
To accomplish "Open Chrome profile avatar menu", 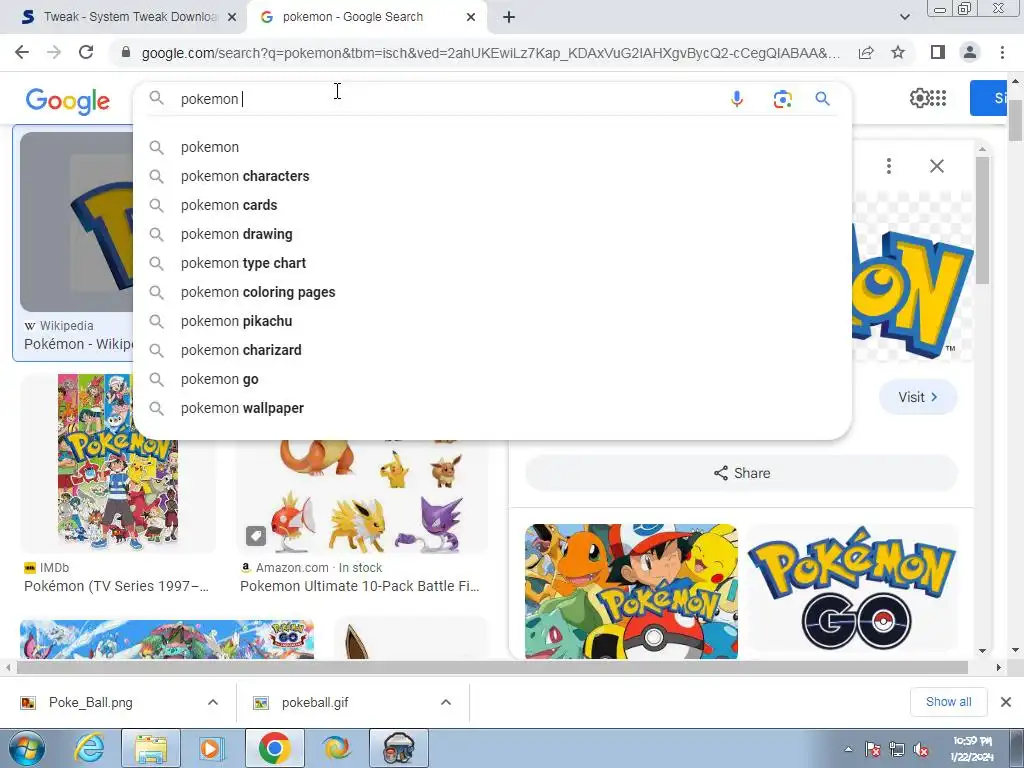I will [x=970, y=52].
